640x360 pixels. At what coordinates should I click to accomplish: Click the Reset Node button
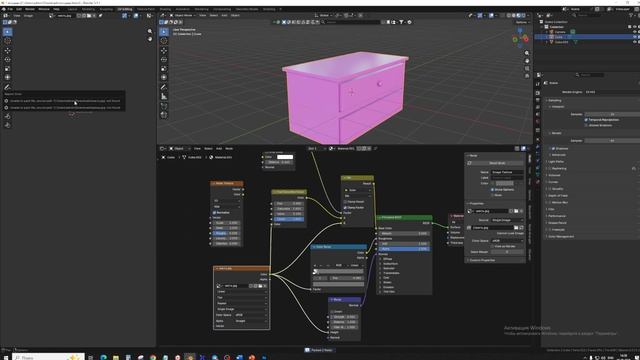[x=497, y=163]
